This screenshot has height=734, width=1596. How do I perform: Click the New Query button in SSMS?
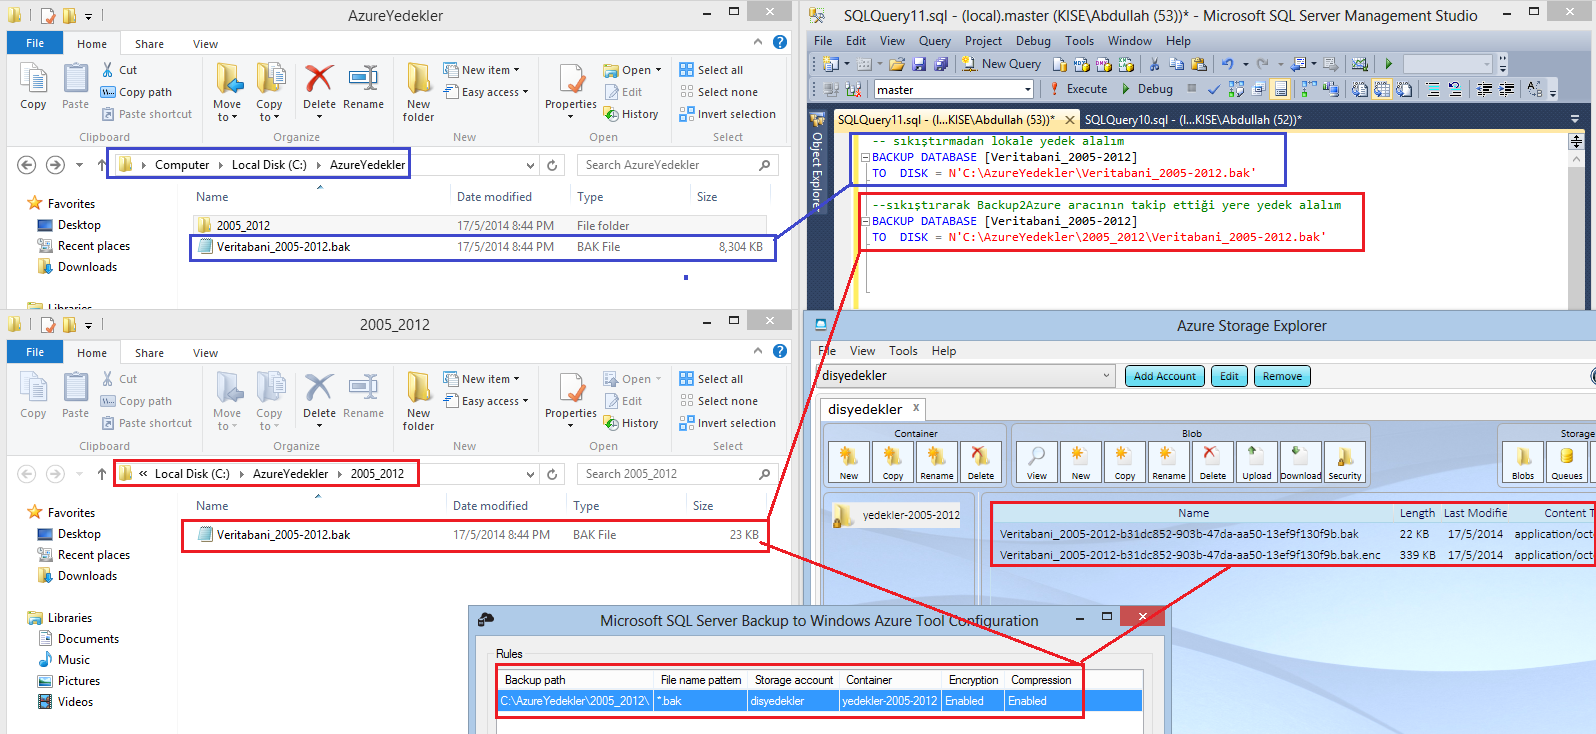pyautogui.click(x=1001, y=64)
